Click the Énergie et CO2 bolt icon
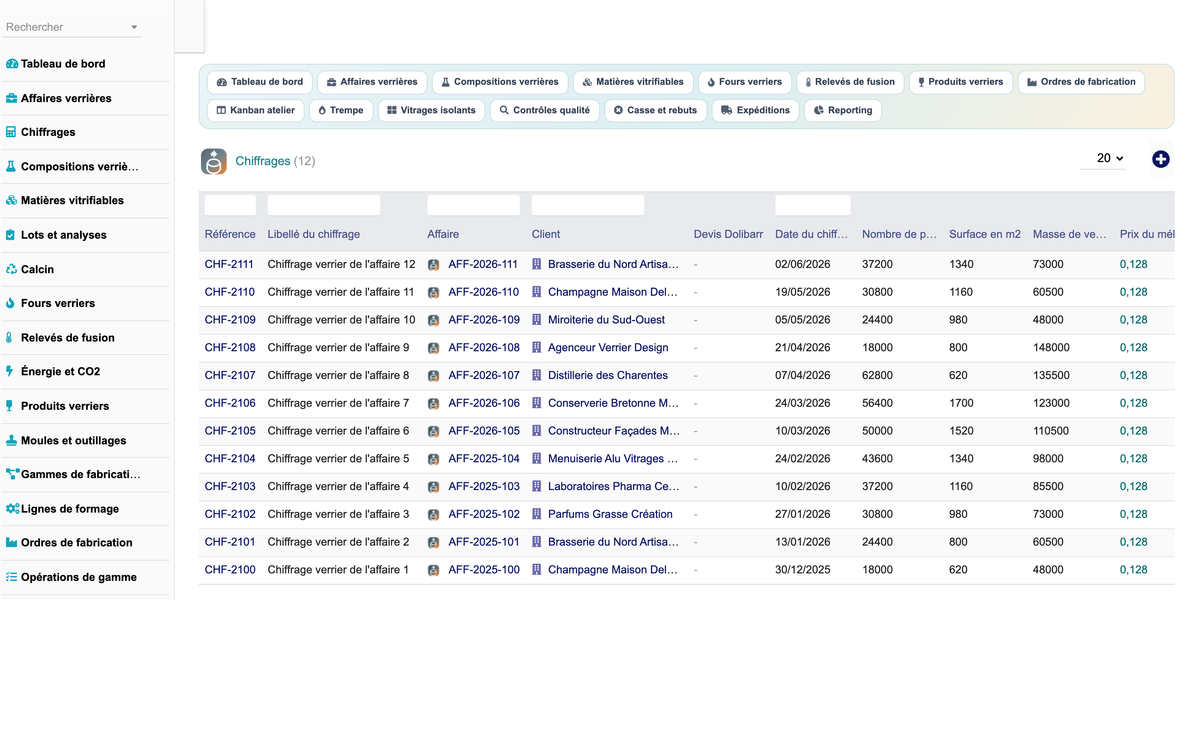1200x743 pixels. 10,371
